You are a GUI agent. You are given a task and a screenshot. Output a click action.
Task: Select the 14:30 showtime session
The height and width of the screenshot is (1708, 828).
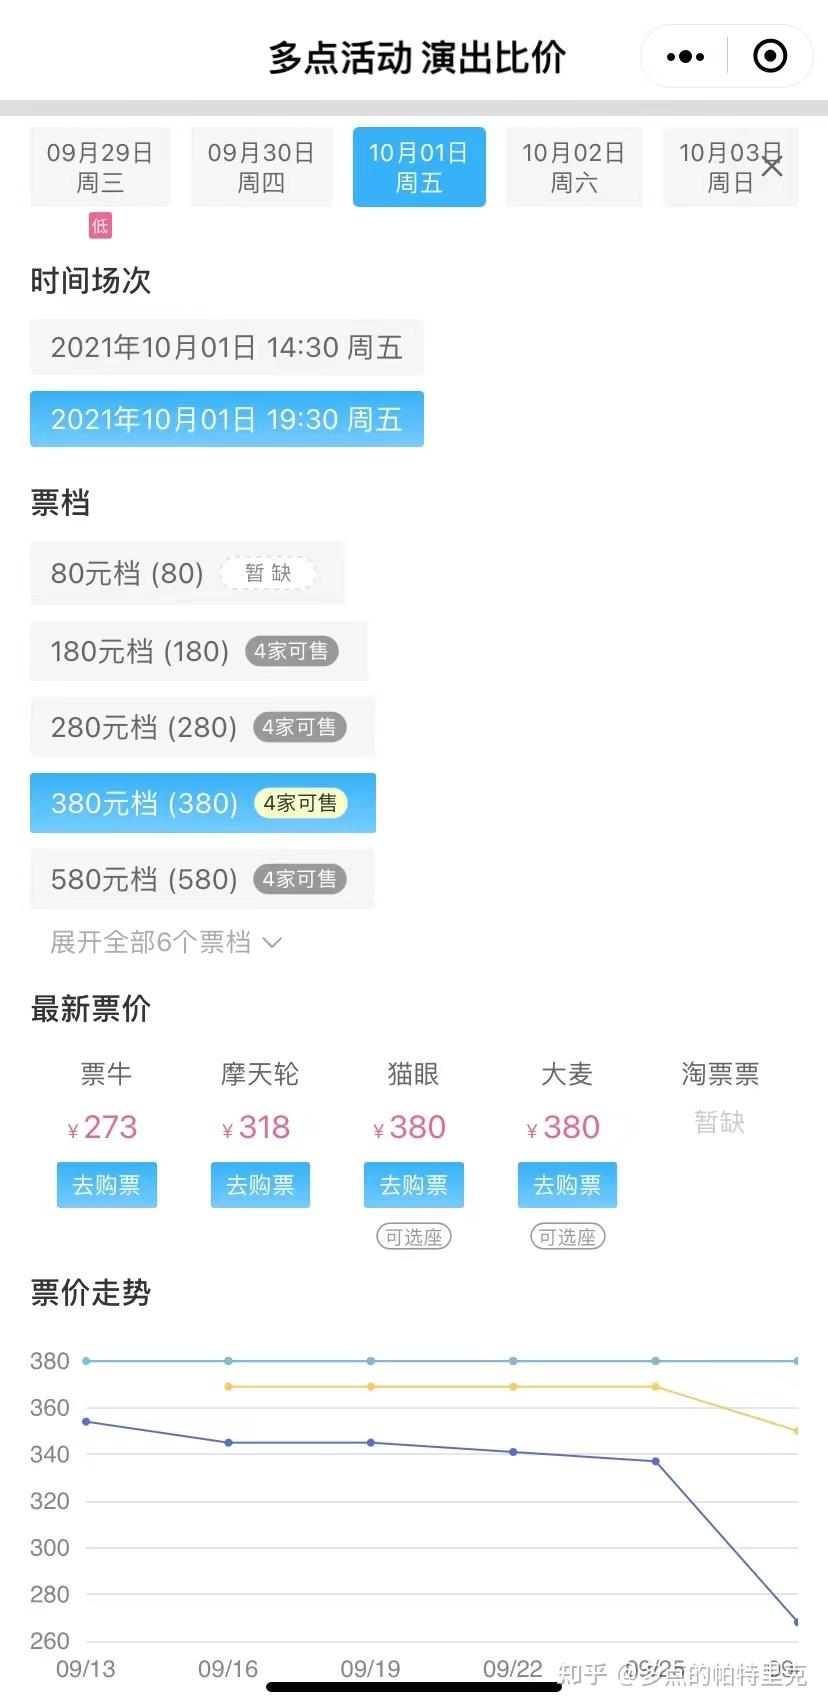(x=226, y=347)
